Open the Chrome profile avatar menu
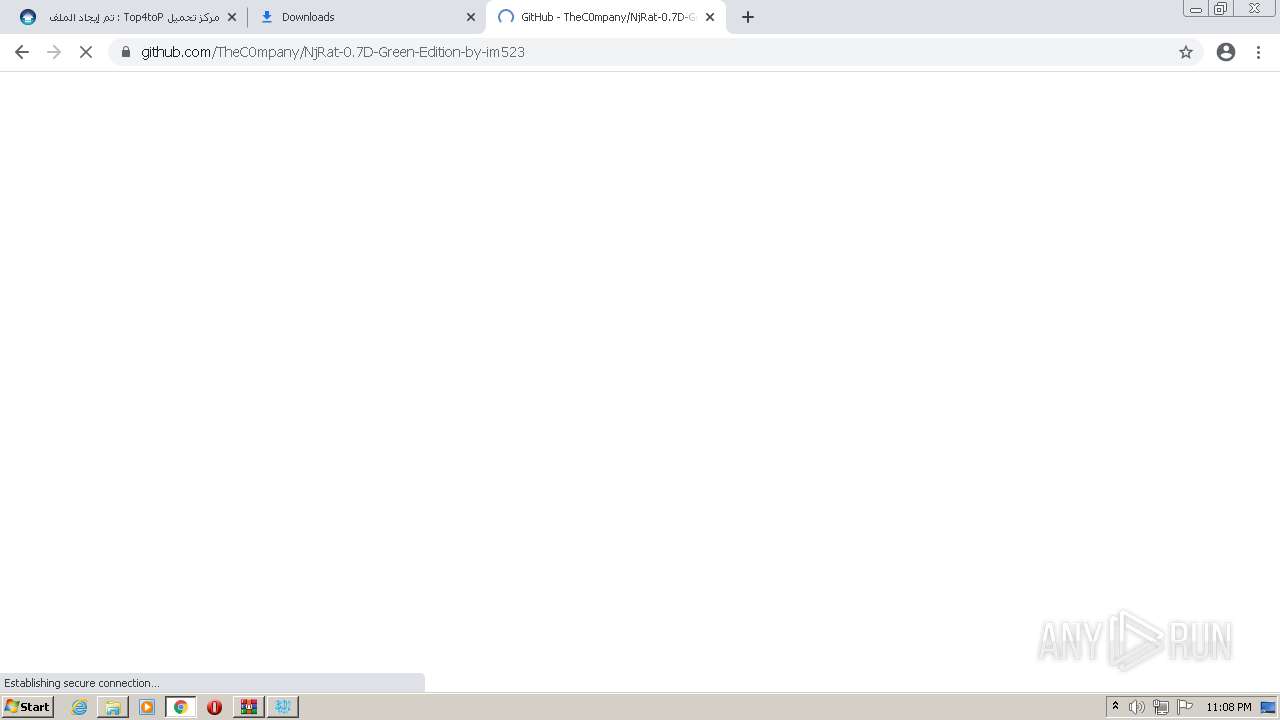This screenshot has width=1280, height=720. [x=1226, y=52]
